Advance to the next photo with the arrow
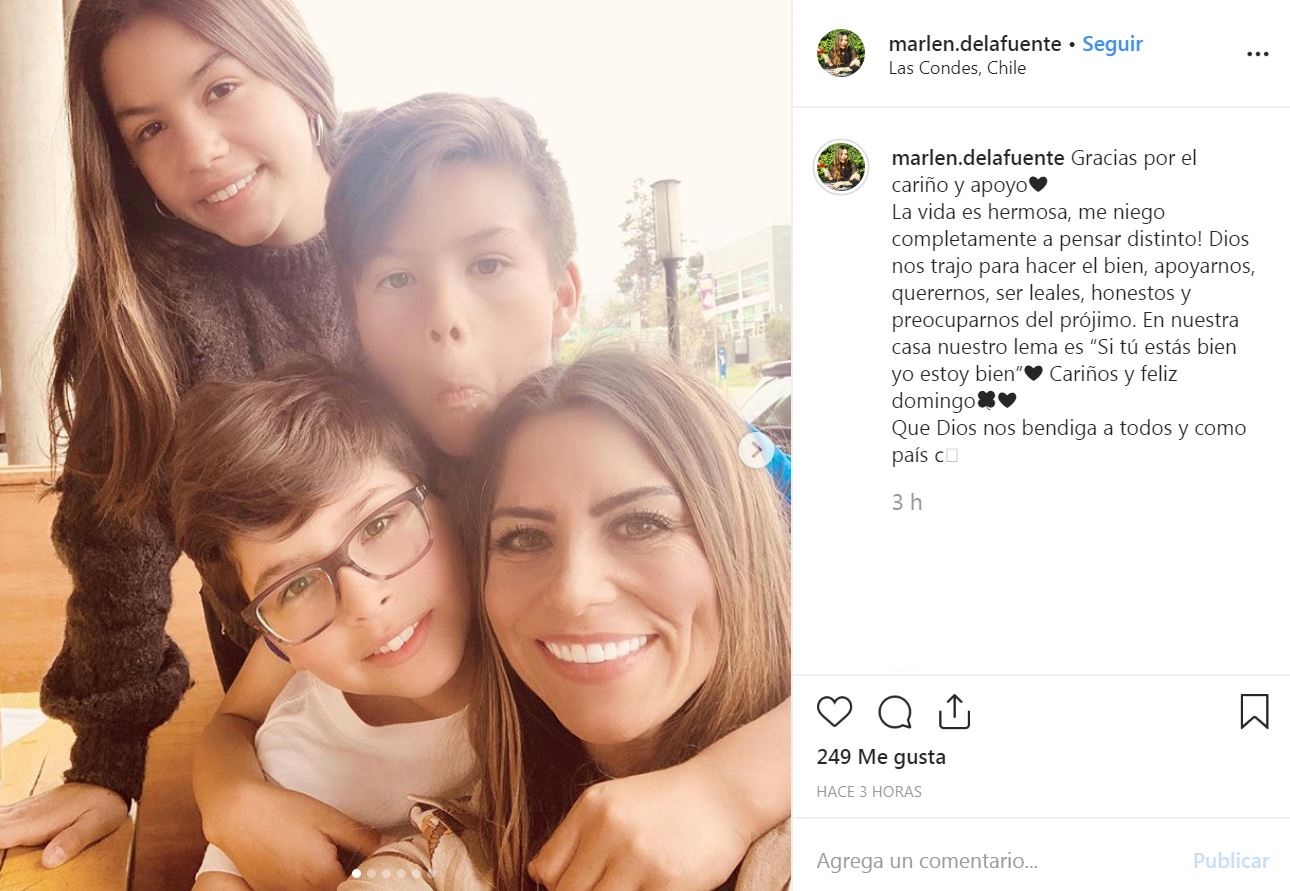The image size is (1290, 891). [756, 450]
